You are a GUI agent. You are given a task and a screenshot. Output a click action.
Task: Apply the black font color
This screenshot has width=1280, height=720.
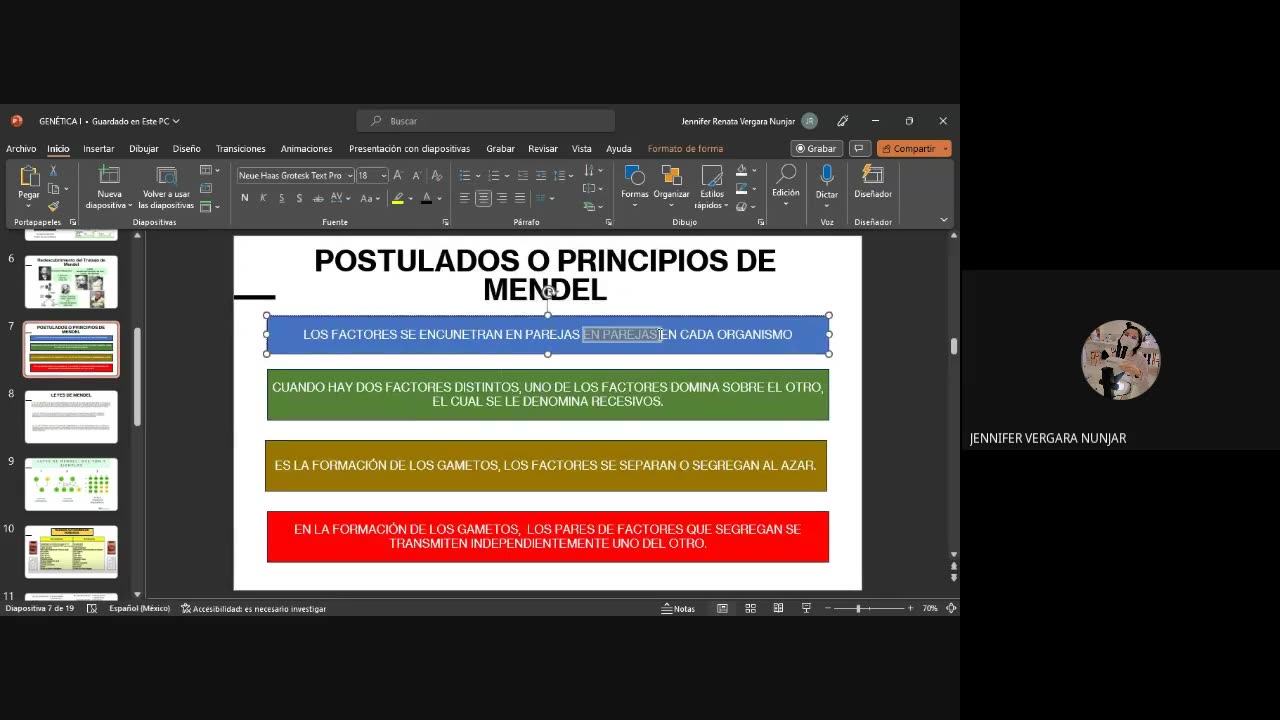426,198
